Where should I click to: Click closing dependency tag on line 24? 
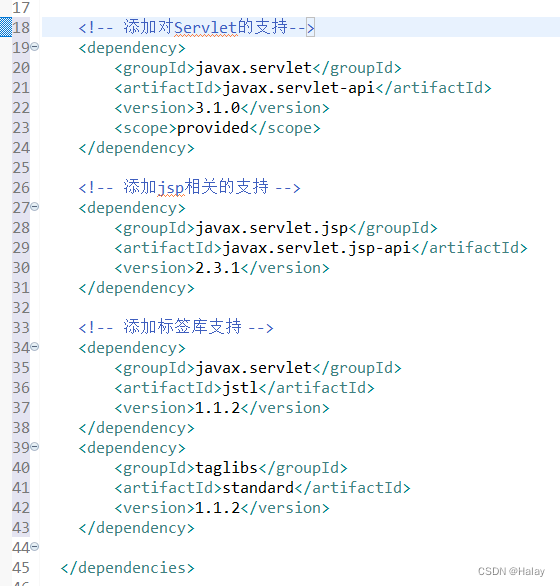click(136, 148)
